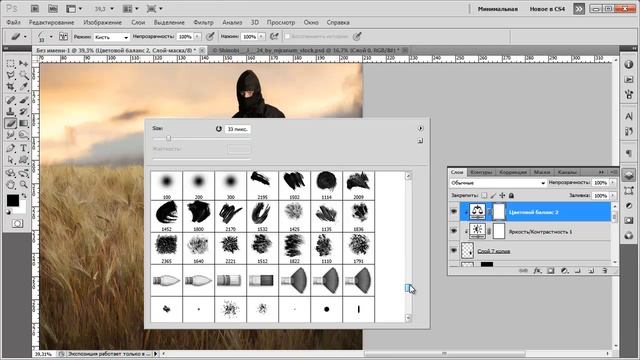The height and width of the screenshot is (360, 640).
Task: Toggle Quick Mask mode button
Action: coord(17,224)
